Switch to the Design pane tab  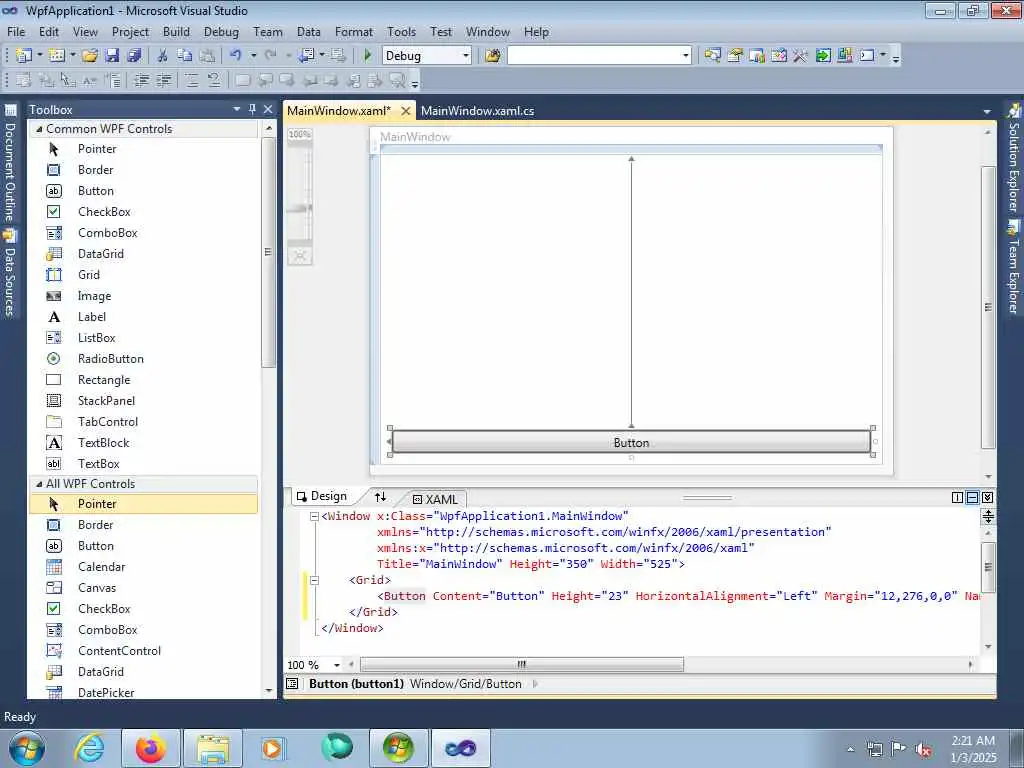click(321, 496)
